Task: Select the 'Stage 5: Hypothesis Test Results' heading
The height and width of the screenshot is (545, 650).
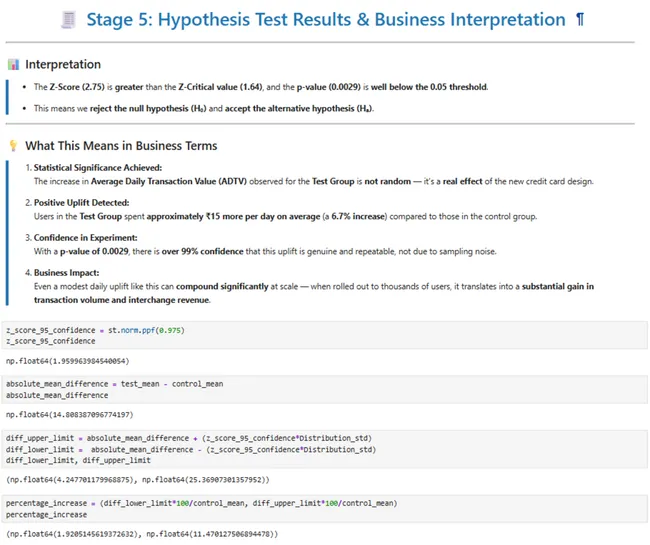Action: (326, 19)
